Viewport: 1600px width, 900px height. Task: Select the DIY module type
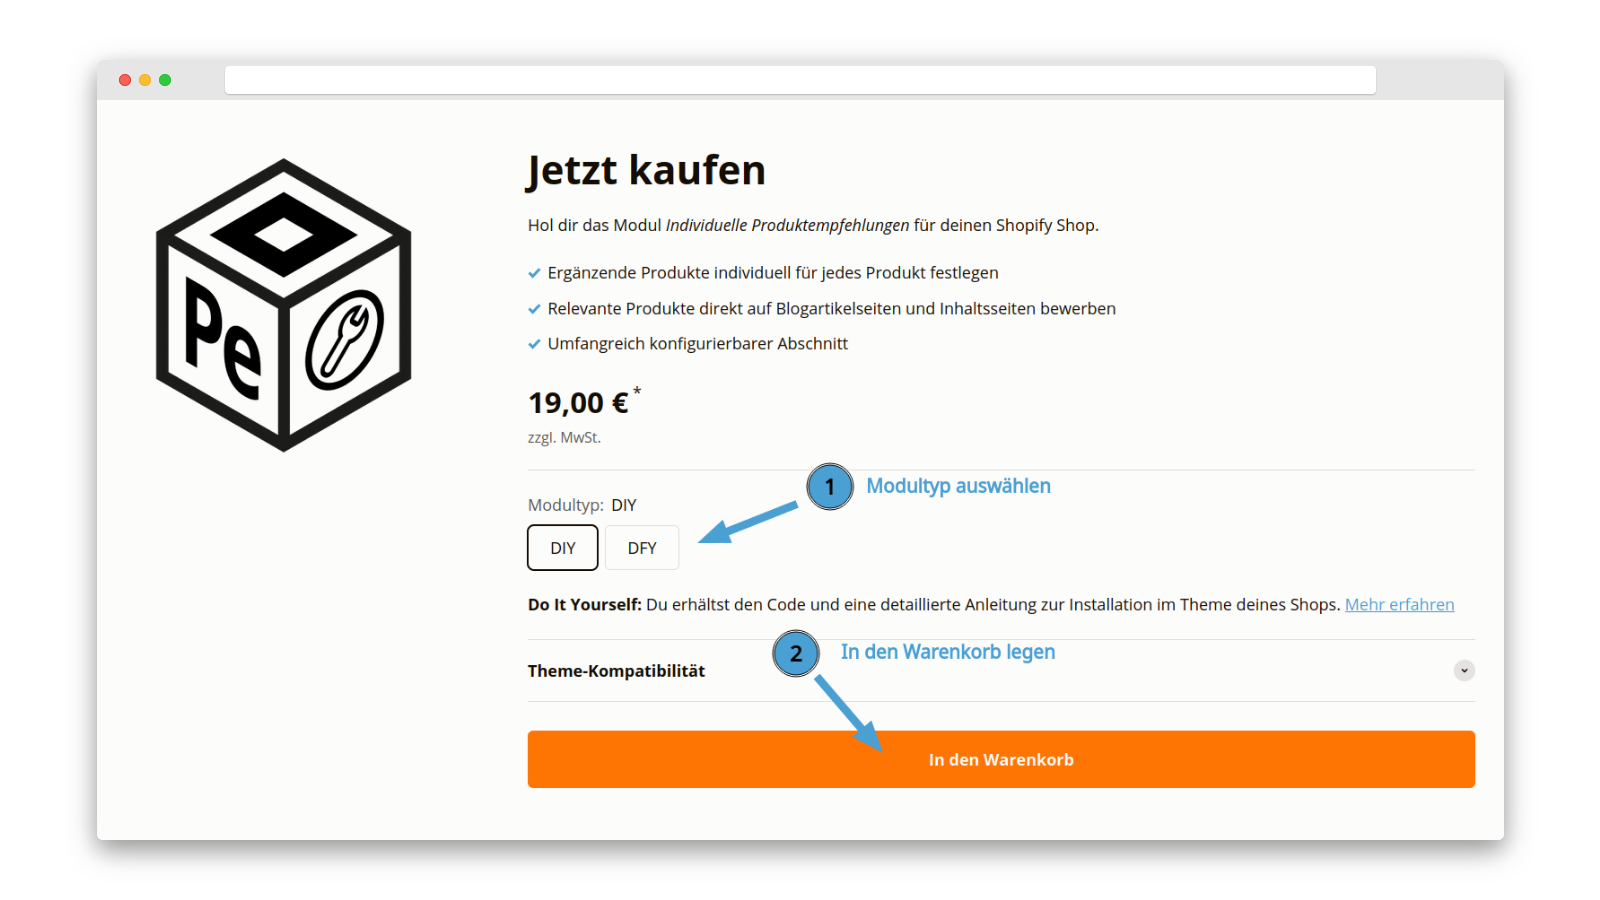[563, 548]
